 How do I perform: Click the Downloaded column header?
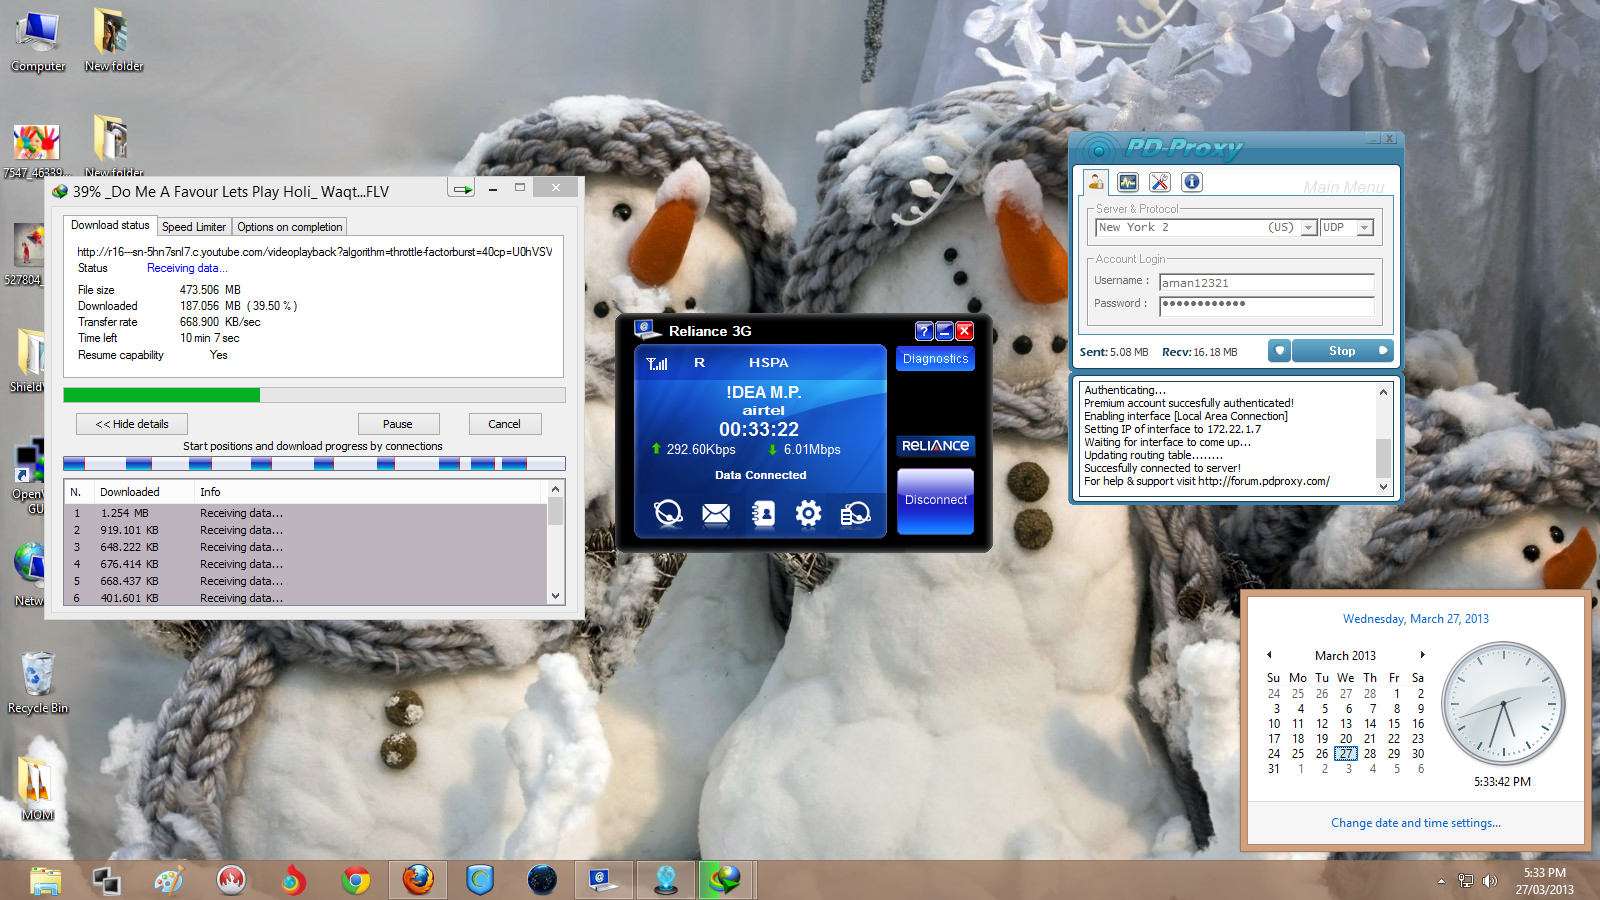(143, 492)
